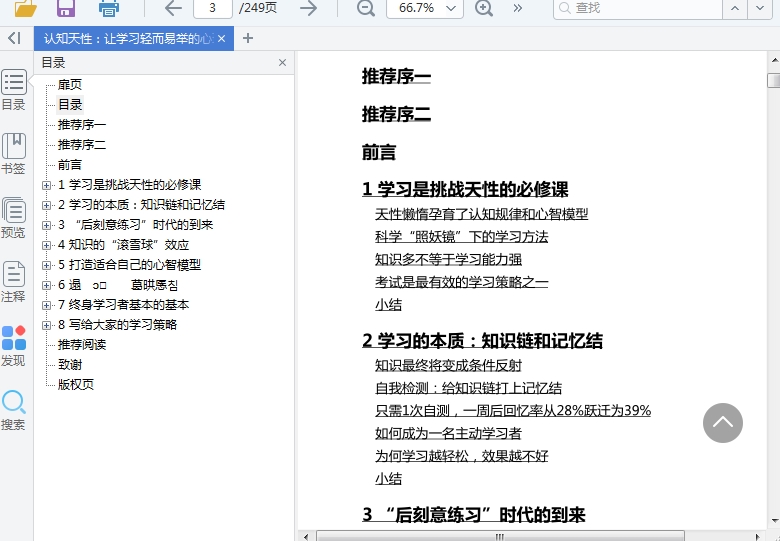Open a new tab with plus

248,38
